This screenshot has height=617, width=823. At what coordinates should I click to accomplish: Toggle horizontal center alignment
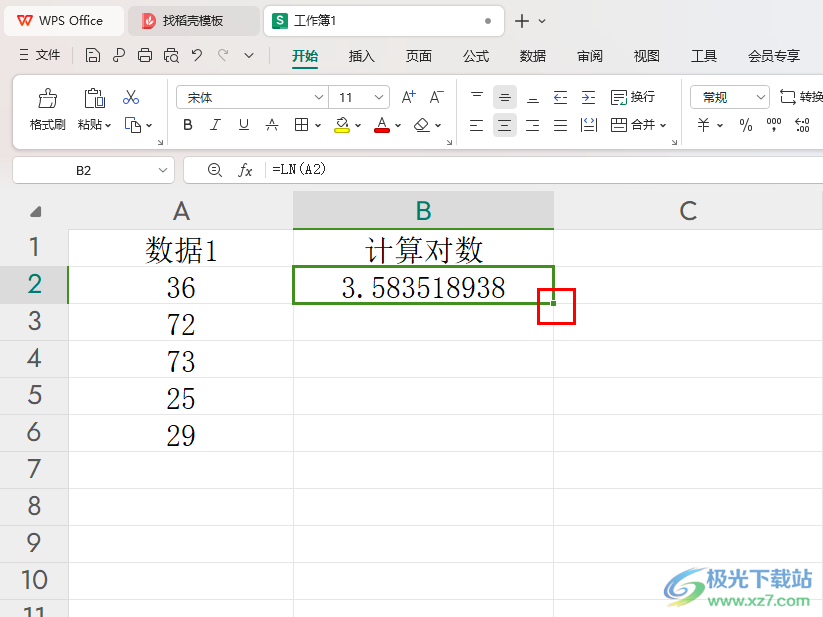pyautogui.click(x=505, y=125)
